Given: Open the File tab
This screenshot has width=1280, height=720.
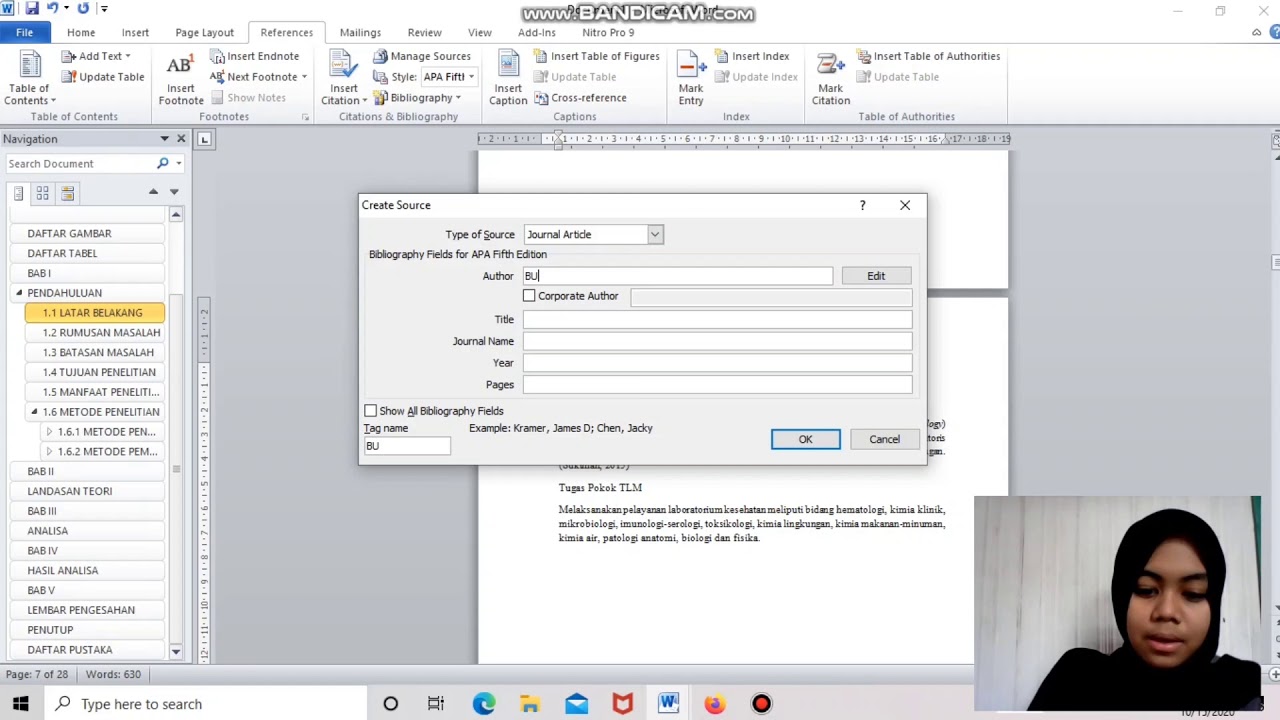Looking at the screenshot, I should click(x=24, y=32).
